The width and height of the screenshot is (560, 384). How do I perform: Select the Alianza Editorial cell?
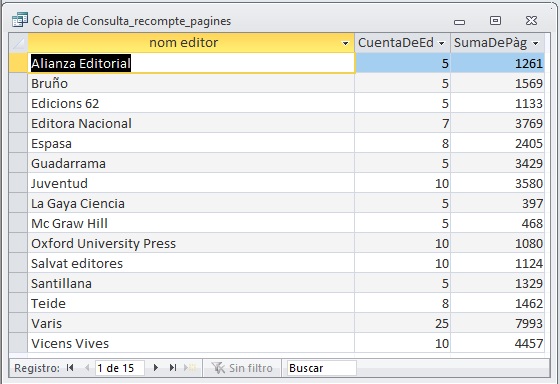point(191,63)
